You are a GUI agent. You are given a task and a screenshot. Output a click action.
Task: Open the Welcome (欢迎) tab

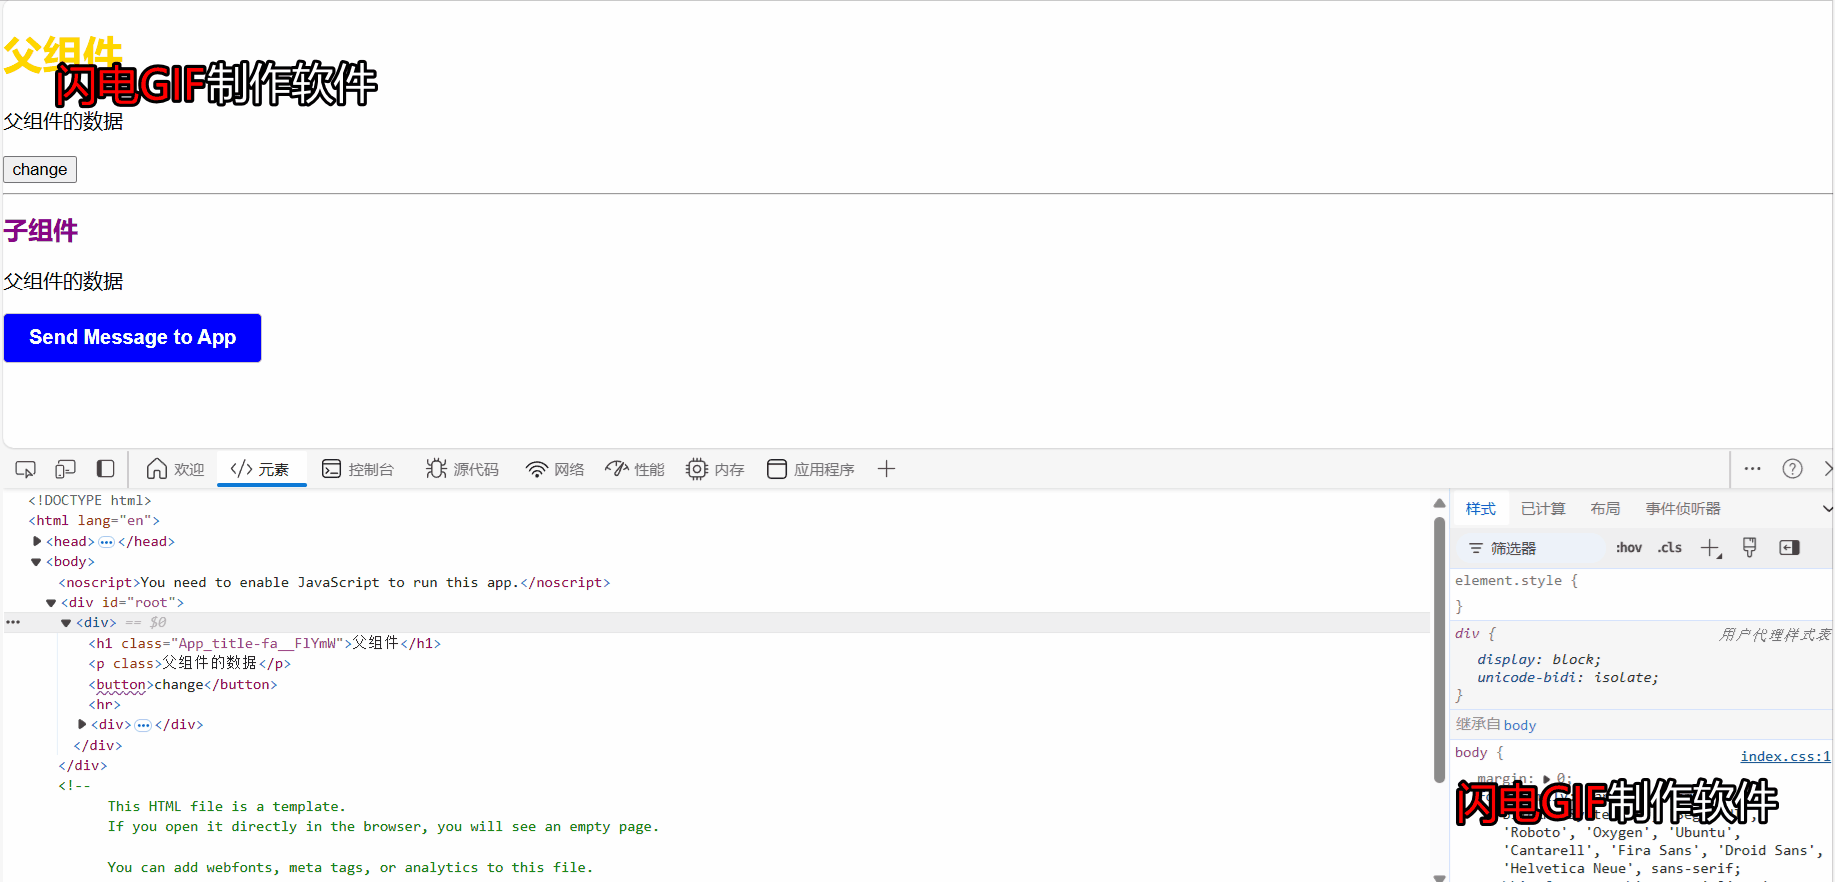(x=175, y=469)
